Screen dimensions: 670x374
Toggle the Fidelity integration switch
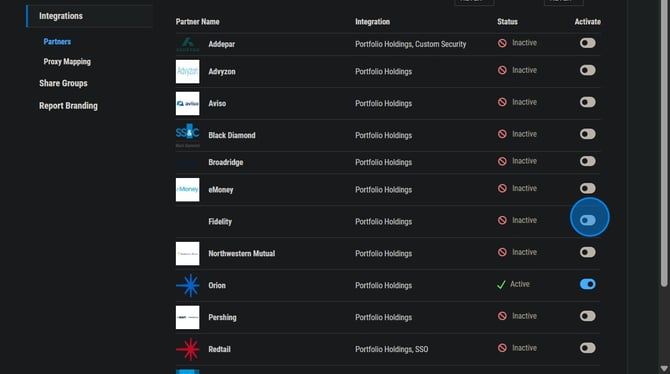click(588, 220)
